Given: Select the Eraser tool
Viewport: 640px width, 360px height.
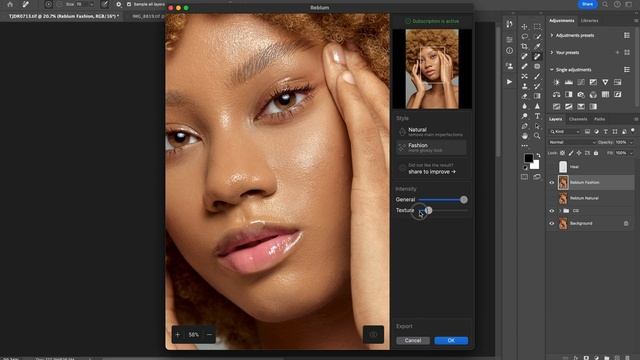Looking at the screenshot, I should click(524, 96).
